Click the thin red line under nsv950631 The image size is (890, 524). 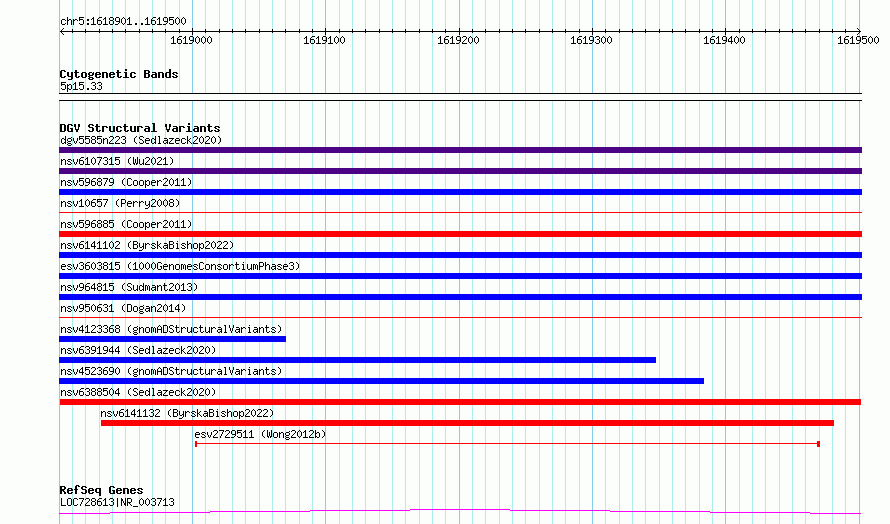[x=460, y=318]
